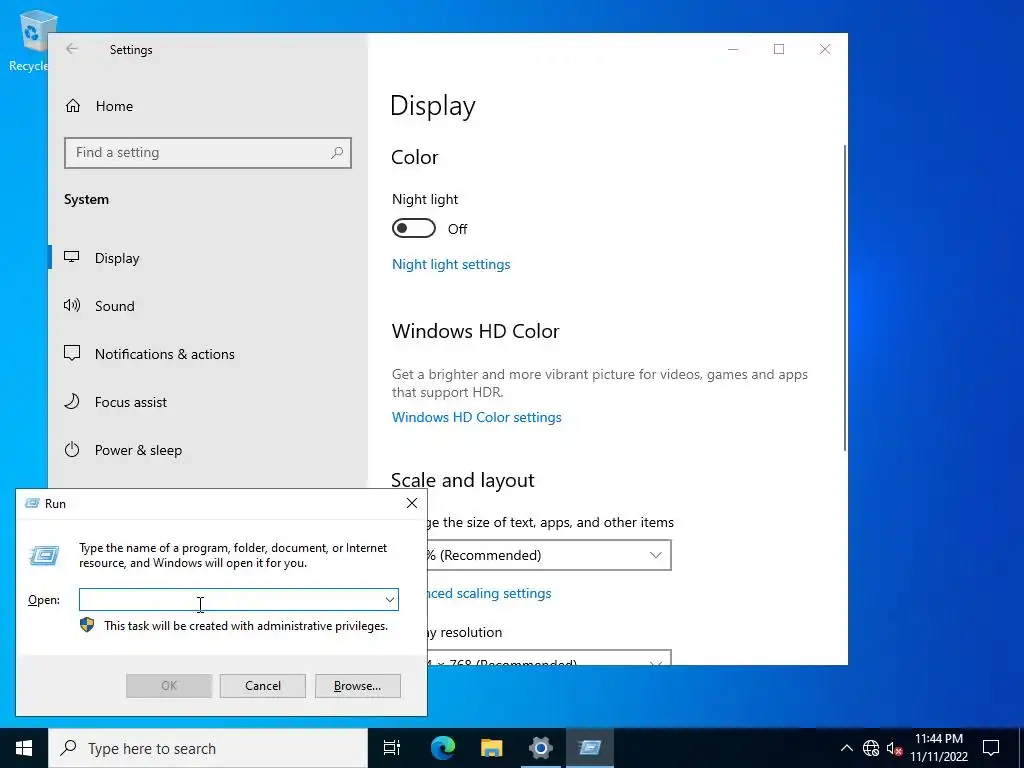Click the Settings gear taskbar icon
Screen dimensions: 1024x768
540,748
